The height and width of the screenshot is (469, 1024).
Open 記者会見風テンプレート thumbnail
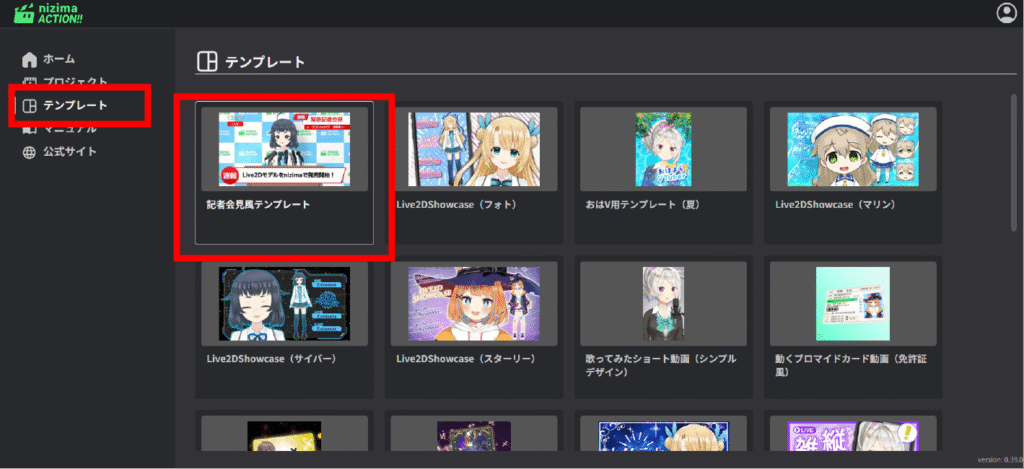tap(284, 149)
